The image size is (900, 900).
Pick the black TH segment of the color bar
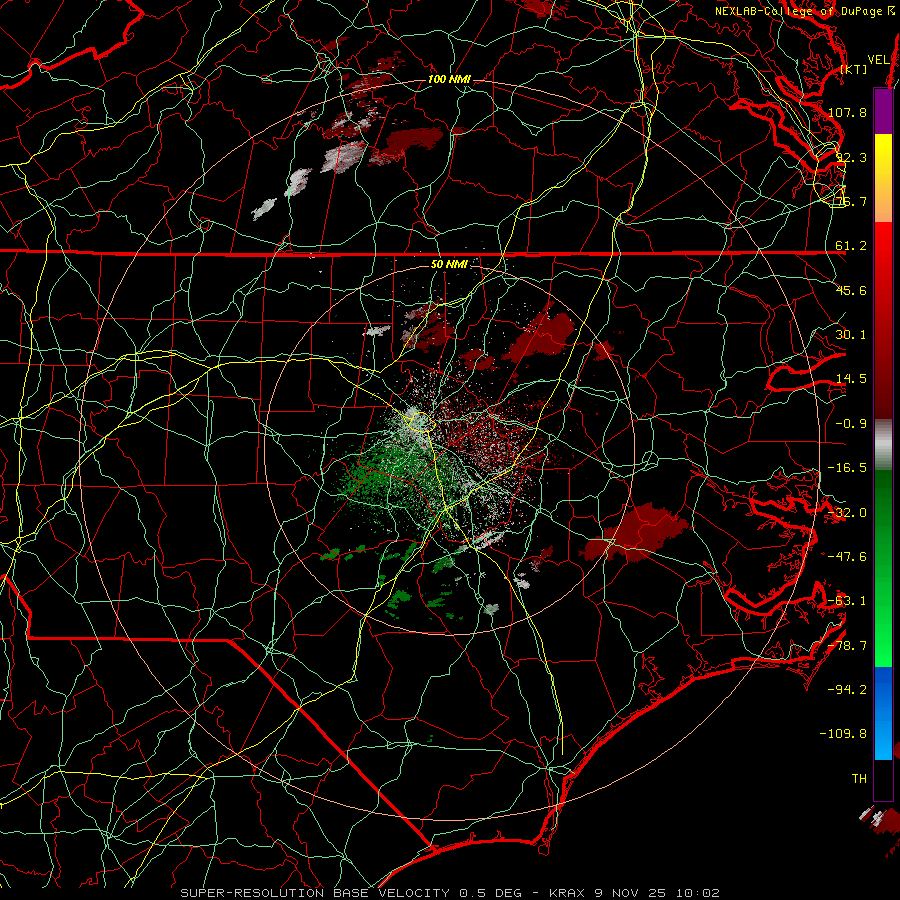coord(883,779)
